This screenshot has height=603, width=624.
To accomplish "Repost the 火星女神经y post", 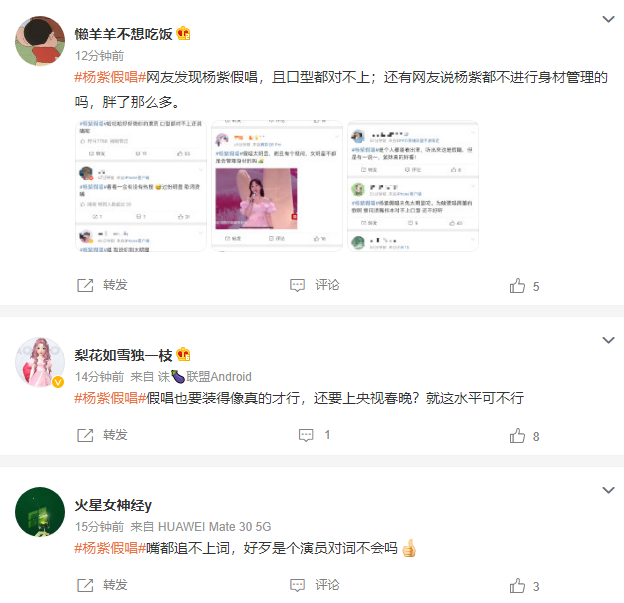I will click(102, 585).
